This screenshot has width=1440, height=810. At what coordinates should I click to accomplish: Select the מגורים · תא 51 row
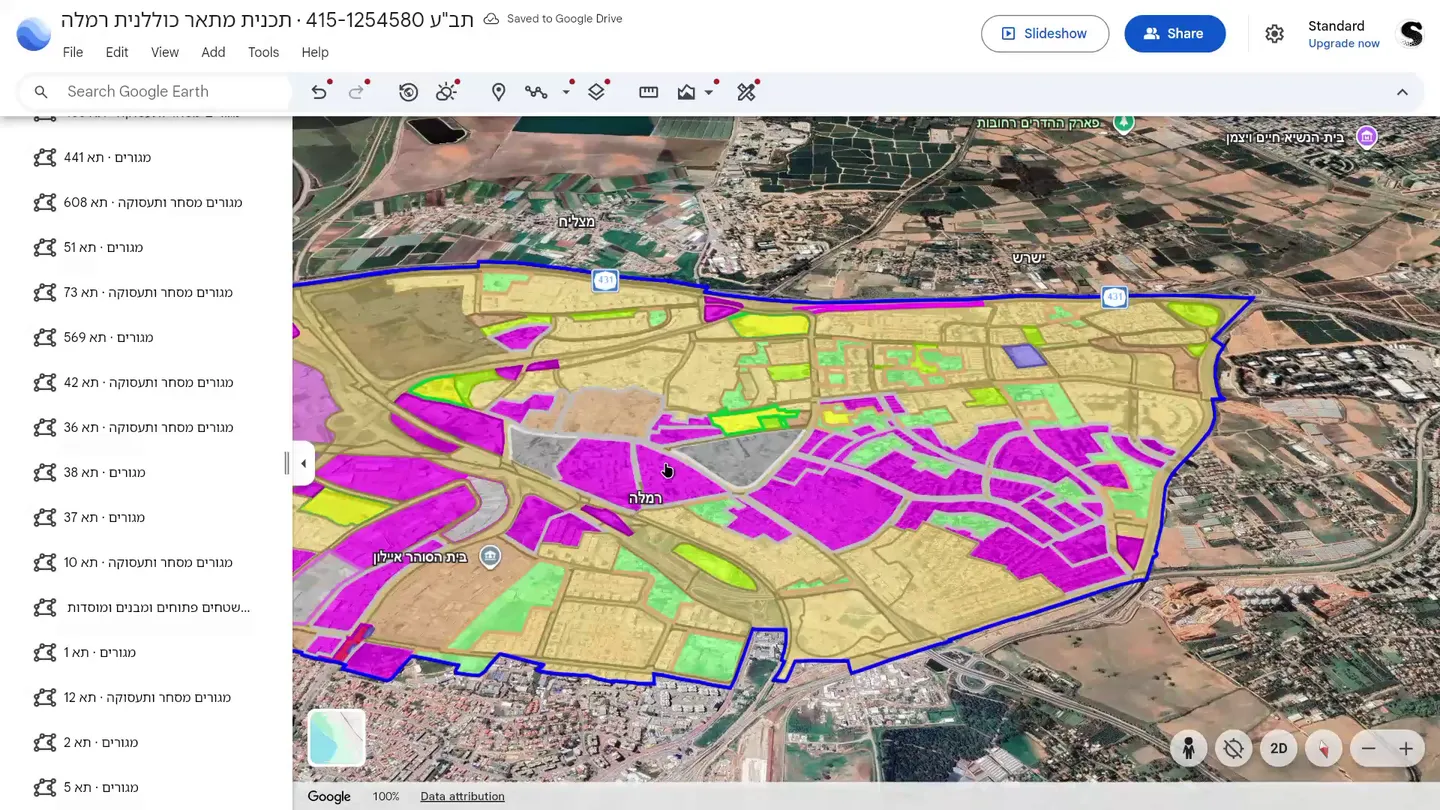pyautogui.click(x=146, y=247)
